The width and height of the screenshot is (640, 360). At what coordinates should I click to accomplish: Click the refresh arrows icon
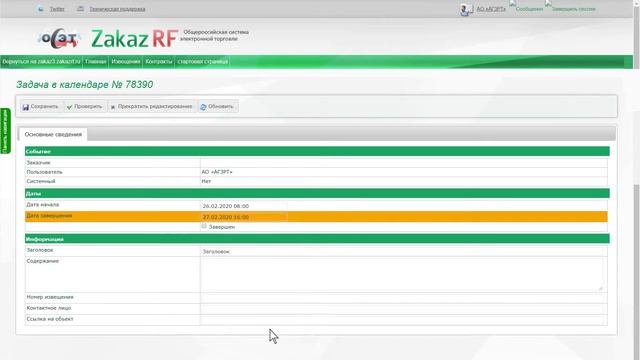pos(203,107)
